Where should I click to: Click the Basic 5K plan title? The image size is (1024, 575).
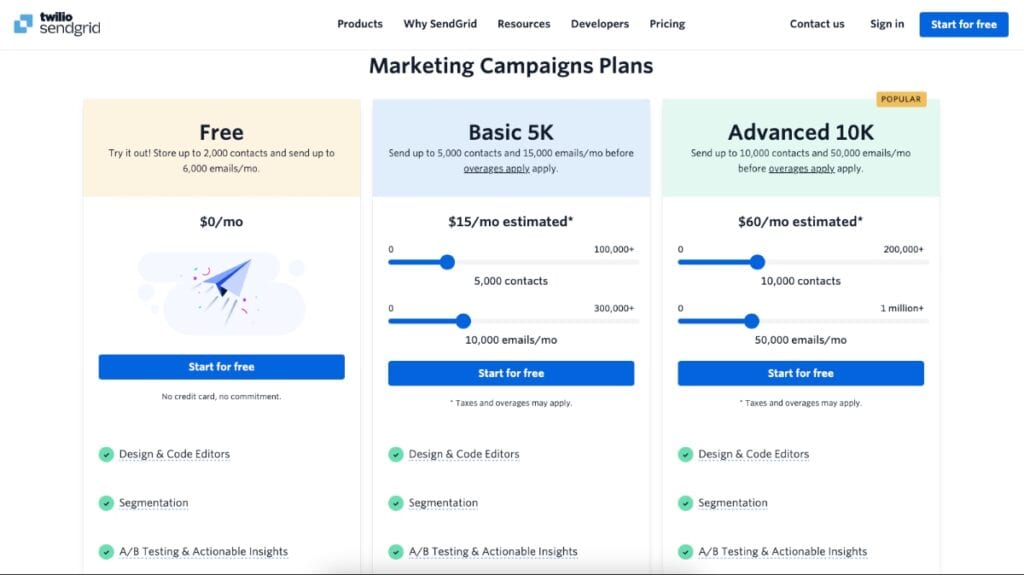(511, 132)
